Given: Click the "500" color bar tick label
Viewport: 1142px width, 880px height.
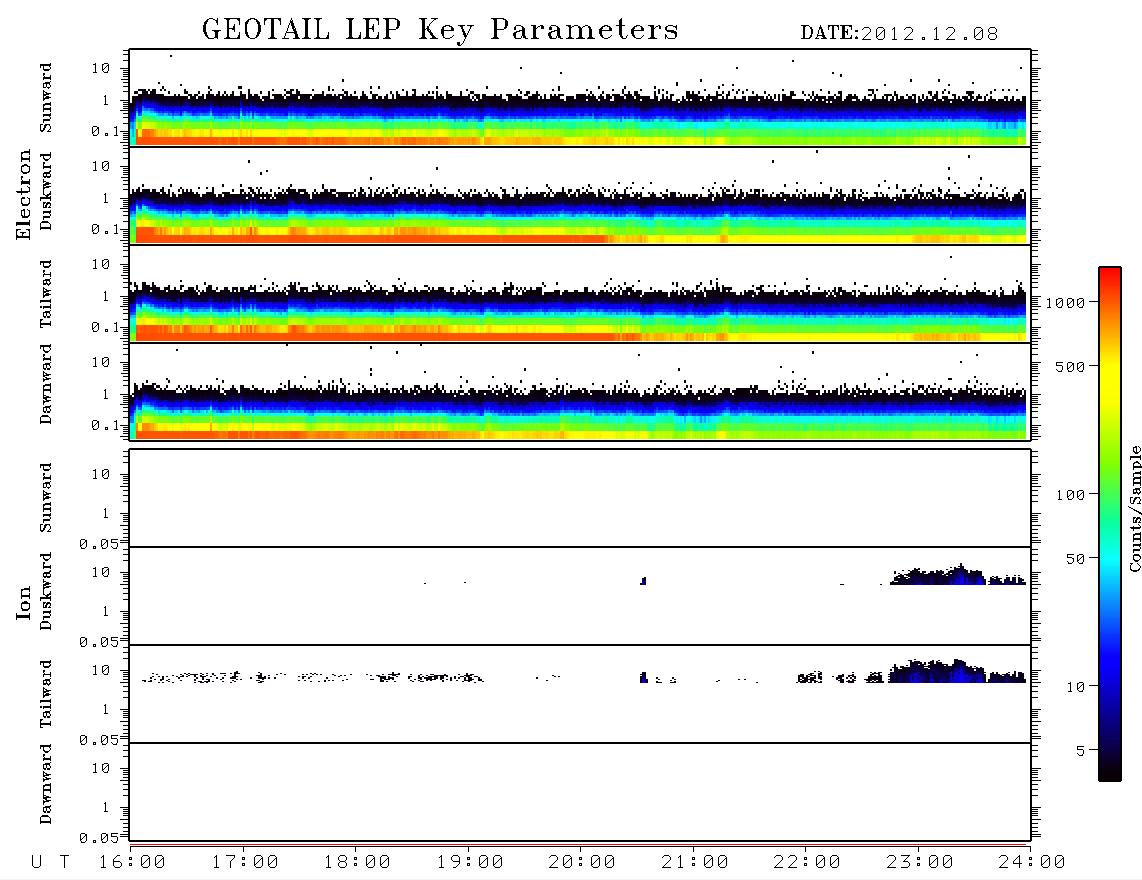Looking at the screenshot, I should [x=1071, y=367].
